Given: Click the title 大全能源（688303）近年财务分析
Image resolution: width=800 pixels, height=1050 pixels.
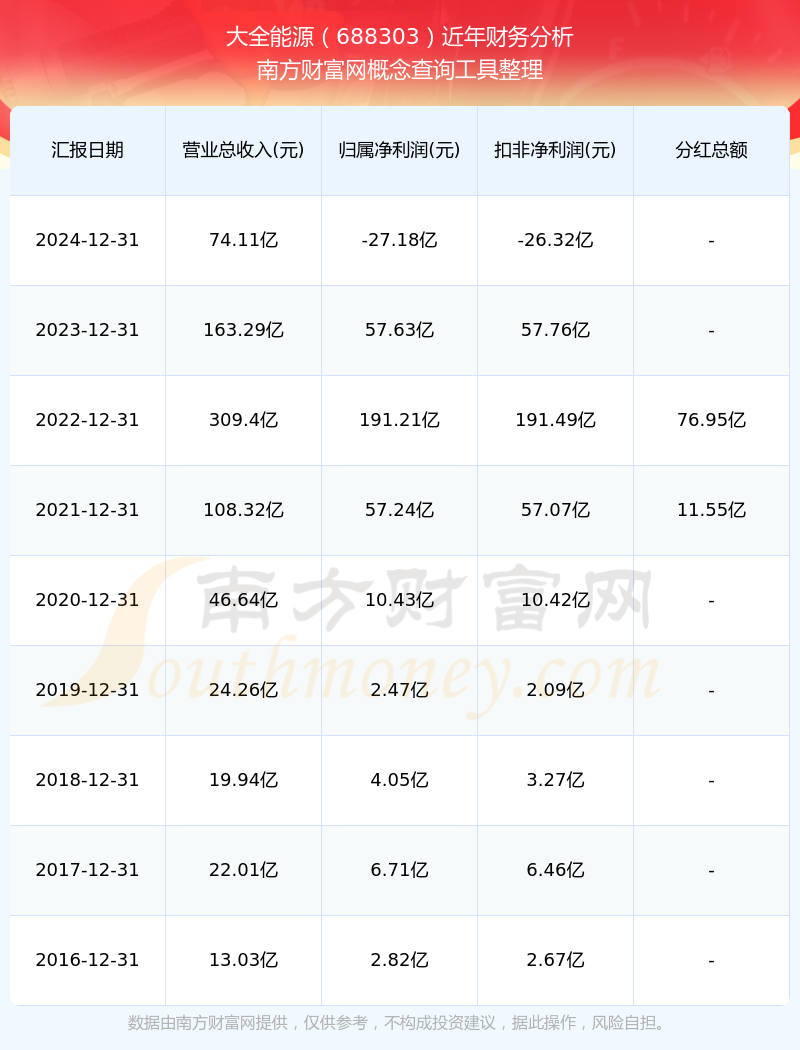Looking at the screenshot, I should (x=400, y=37).
